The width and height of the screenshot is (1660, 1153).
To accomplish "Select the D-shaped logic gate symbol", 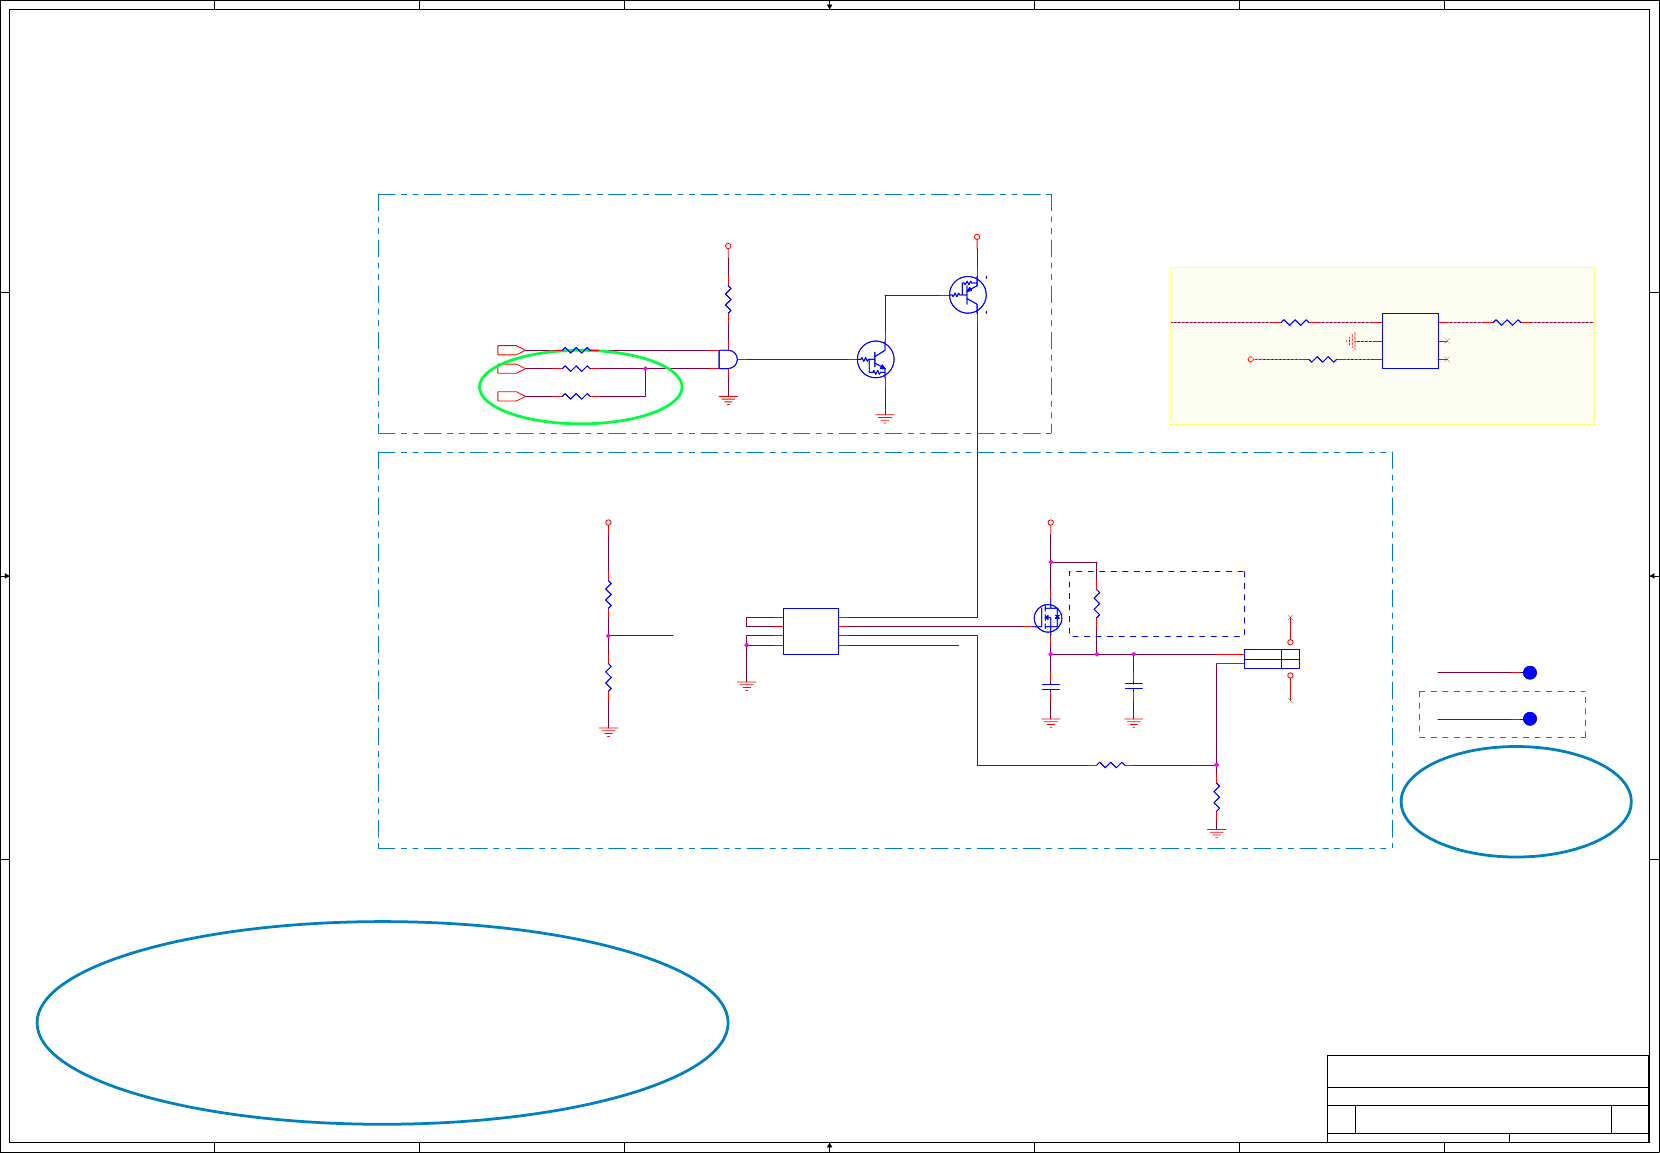I will coord(728,359).
